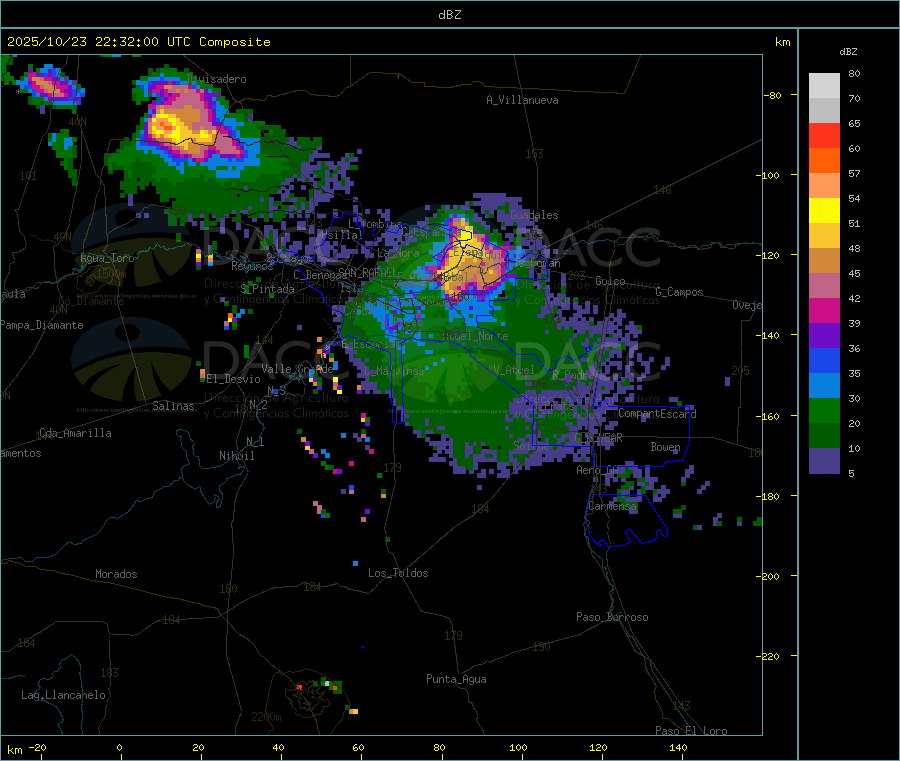
Task: Select the V_Atuel label
Action: coord(514,370)
